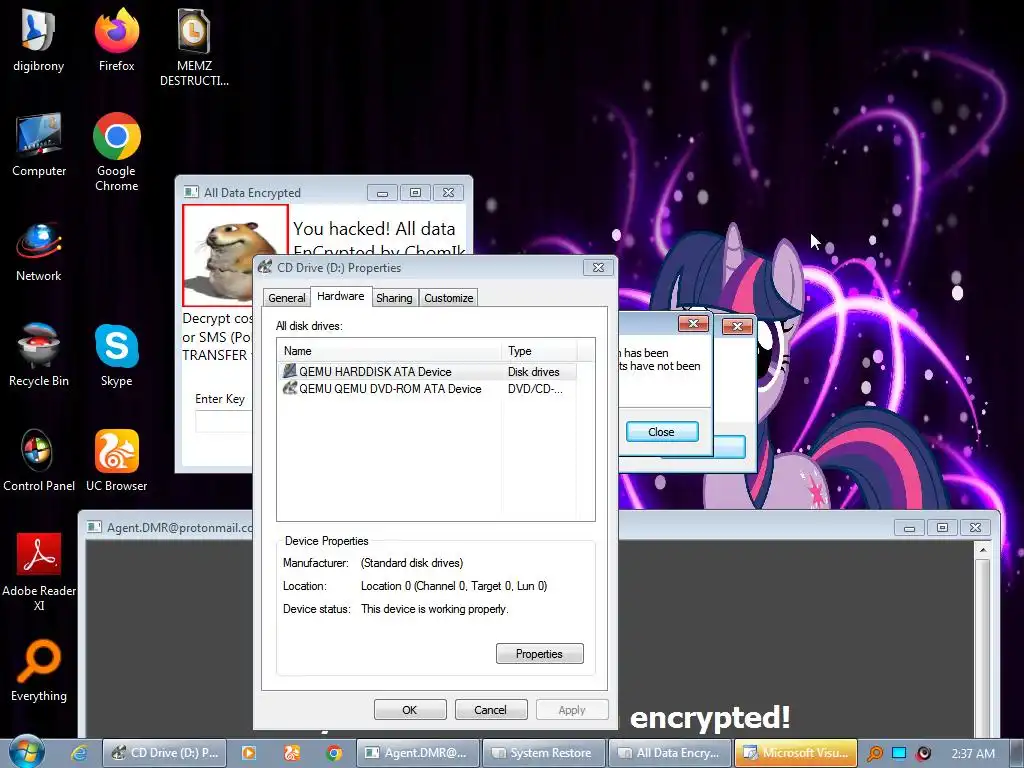Image resolution: width=1024 pixels, height=768 pixels.
Task: Launch Skype from the desktop
Action: (x=116, y=355)
